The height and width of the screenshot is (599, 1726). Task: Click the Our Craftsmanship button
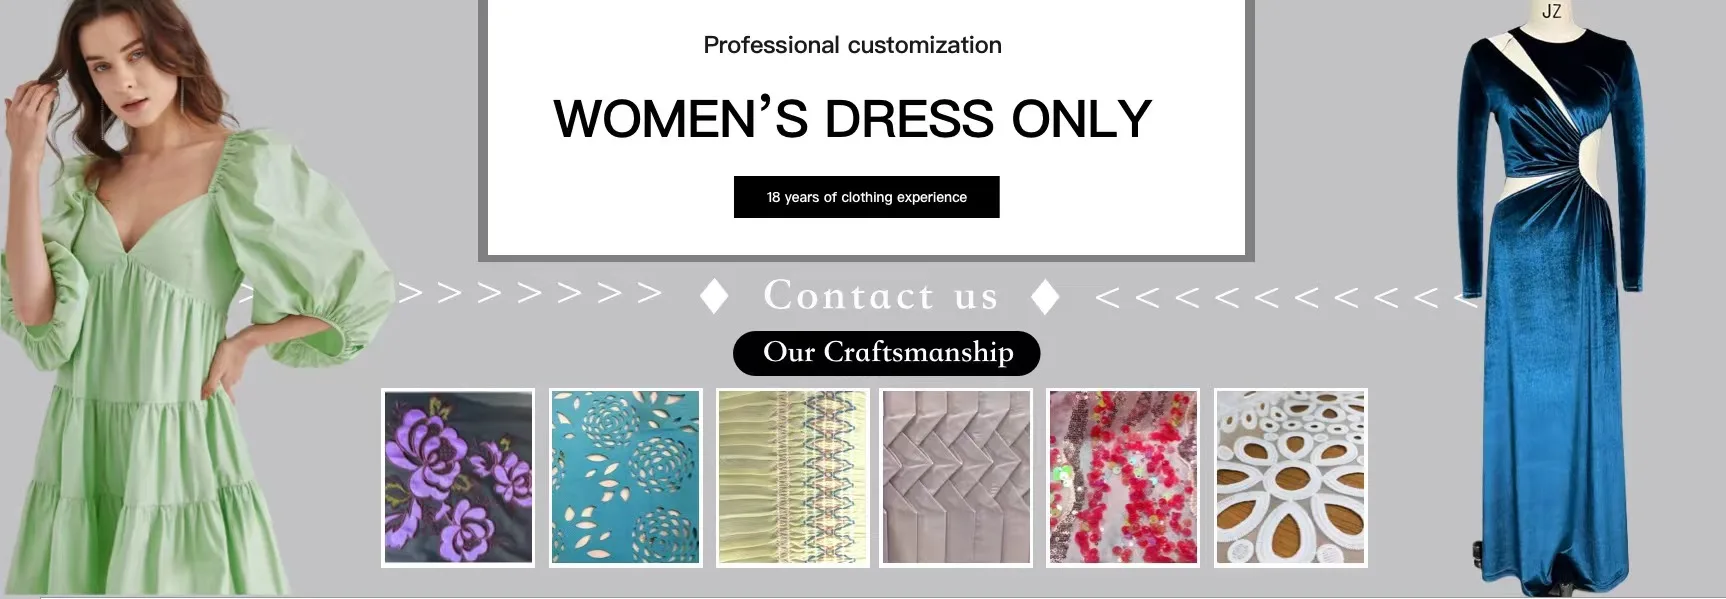[887, 353]
